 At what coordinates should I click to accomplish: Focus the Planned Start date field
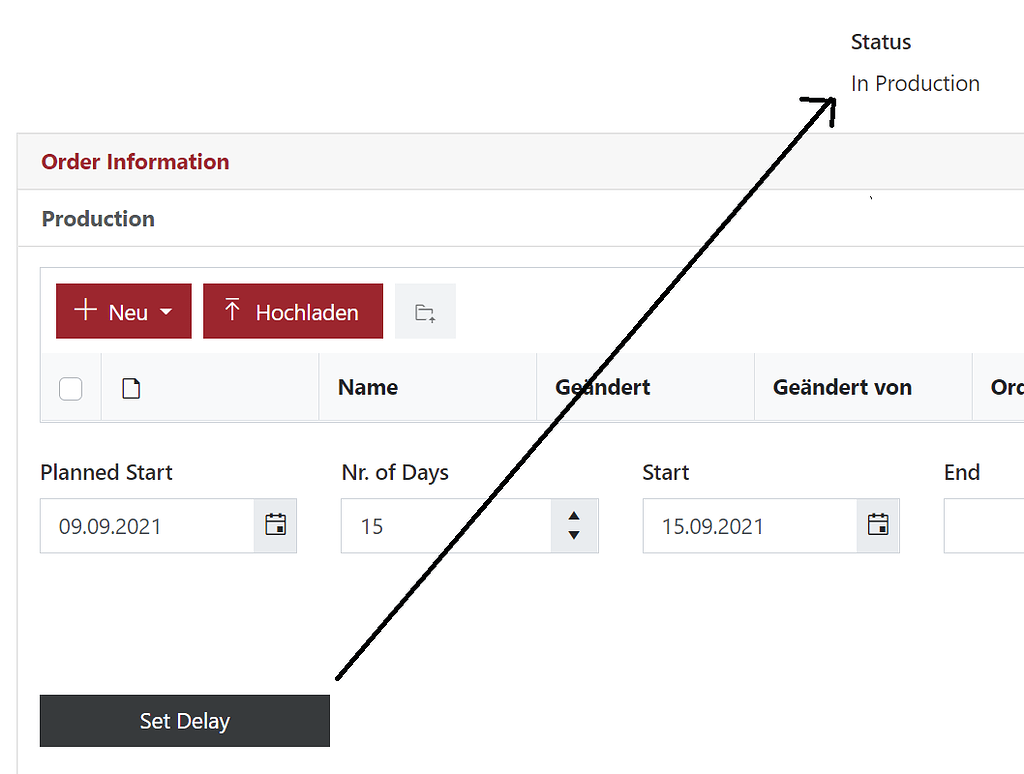[x=148, y=526]
